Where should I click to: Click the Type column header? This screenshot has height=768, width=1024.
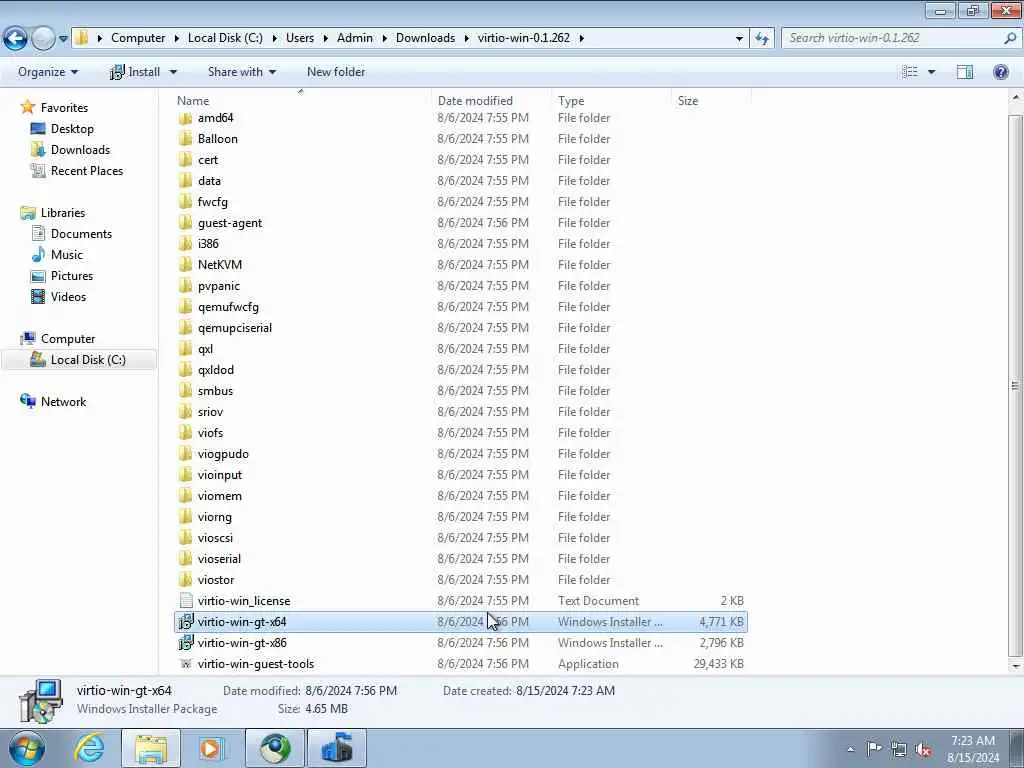(611, 101)
